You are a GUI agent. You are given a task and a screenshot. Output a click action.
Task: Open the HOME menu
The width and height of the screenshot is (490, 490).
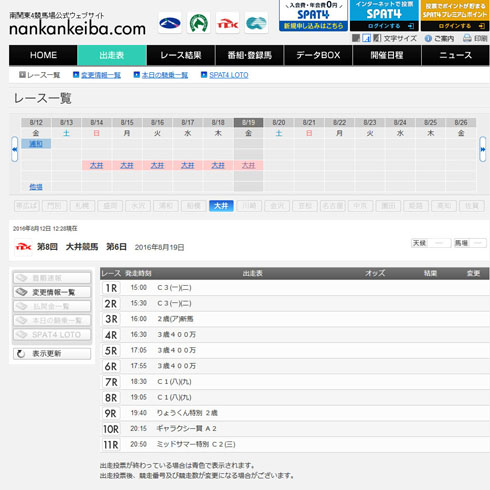tap(43, 55)
